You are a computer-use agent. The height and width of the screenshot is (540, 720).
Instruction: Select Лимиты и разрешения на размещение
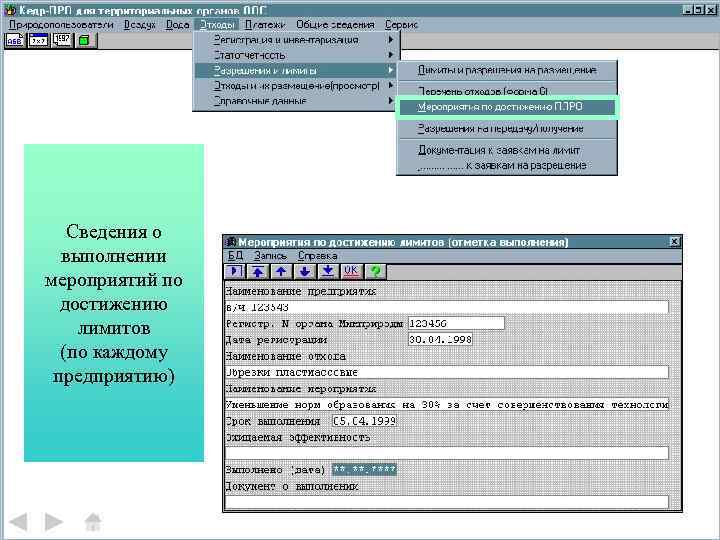click(507, 70)
